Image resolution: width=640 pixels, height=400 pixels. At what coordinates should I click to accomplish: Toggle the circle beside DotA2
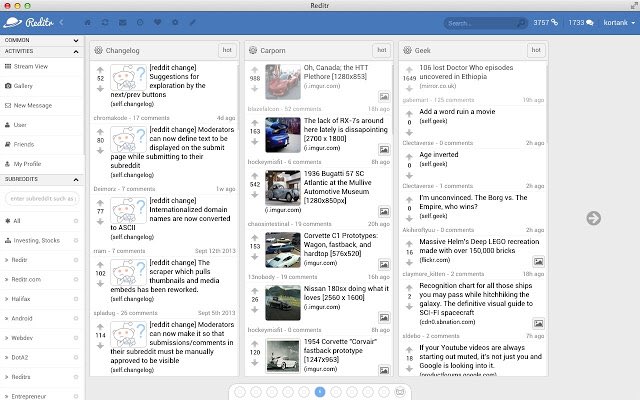76,358
